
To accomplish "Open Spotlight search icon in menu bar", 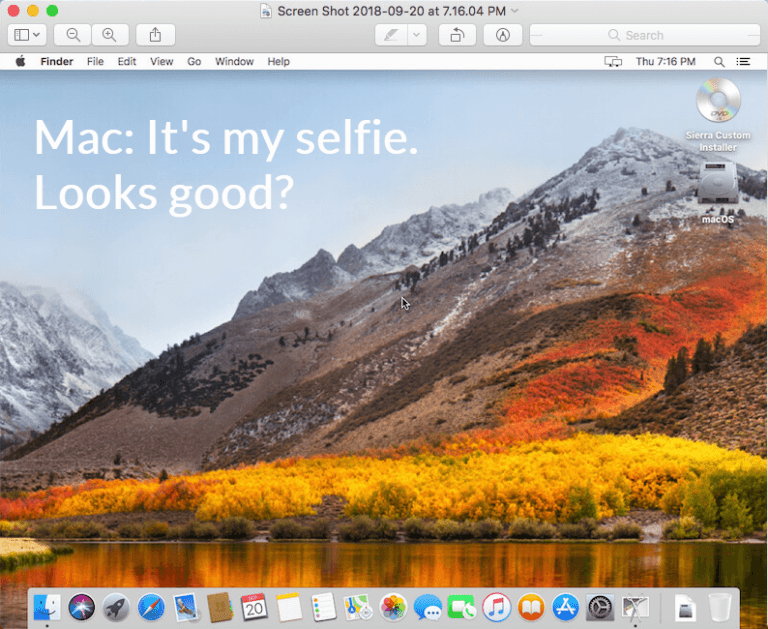I will pos(719,61).
